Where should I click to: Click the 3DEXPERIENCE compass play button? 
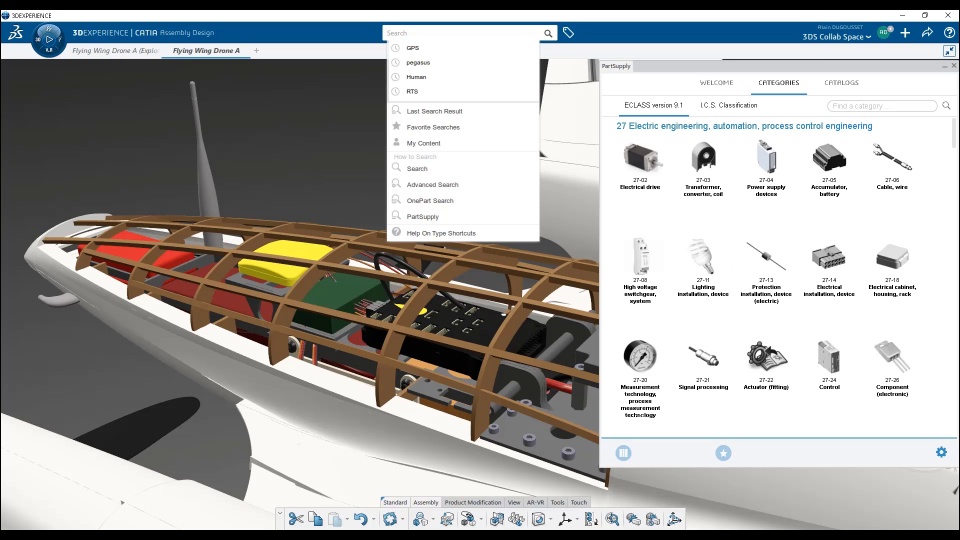(x=49, y=40)
